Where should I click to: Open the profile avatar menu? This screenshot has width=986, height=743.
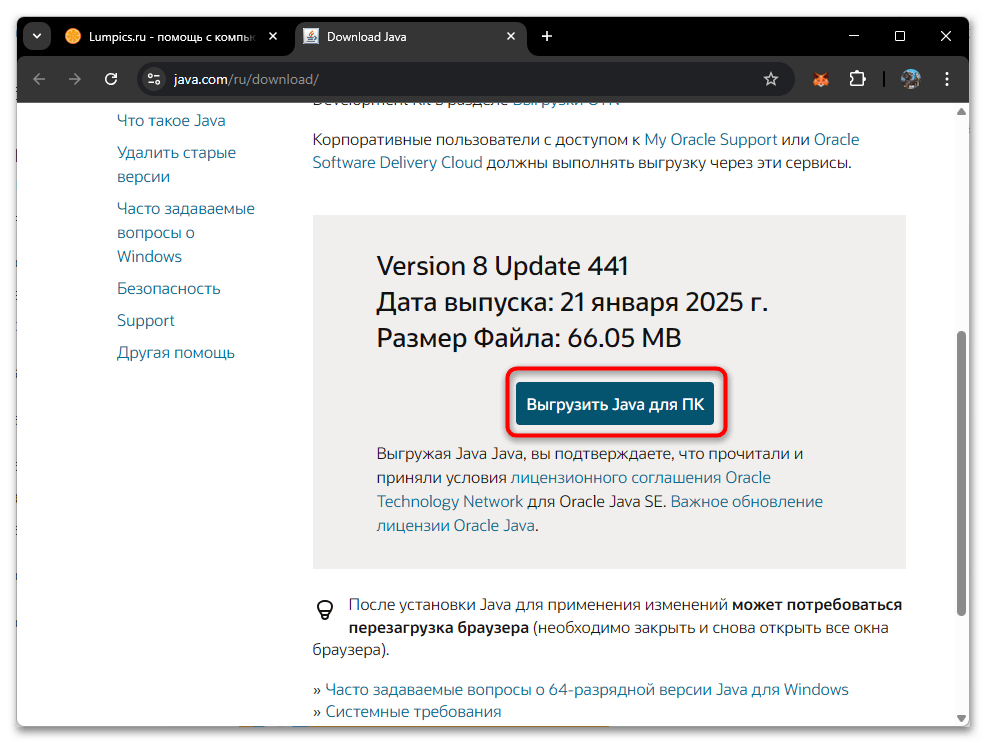[910, 79]
